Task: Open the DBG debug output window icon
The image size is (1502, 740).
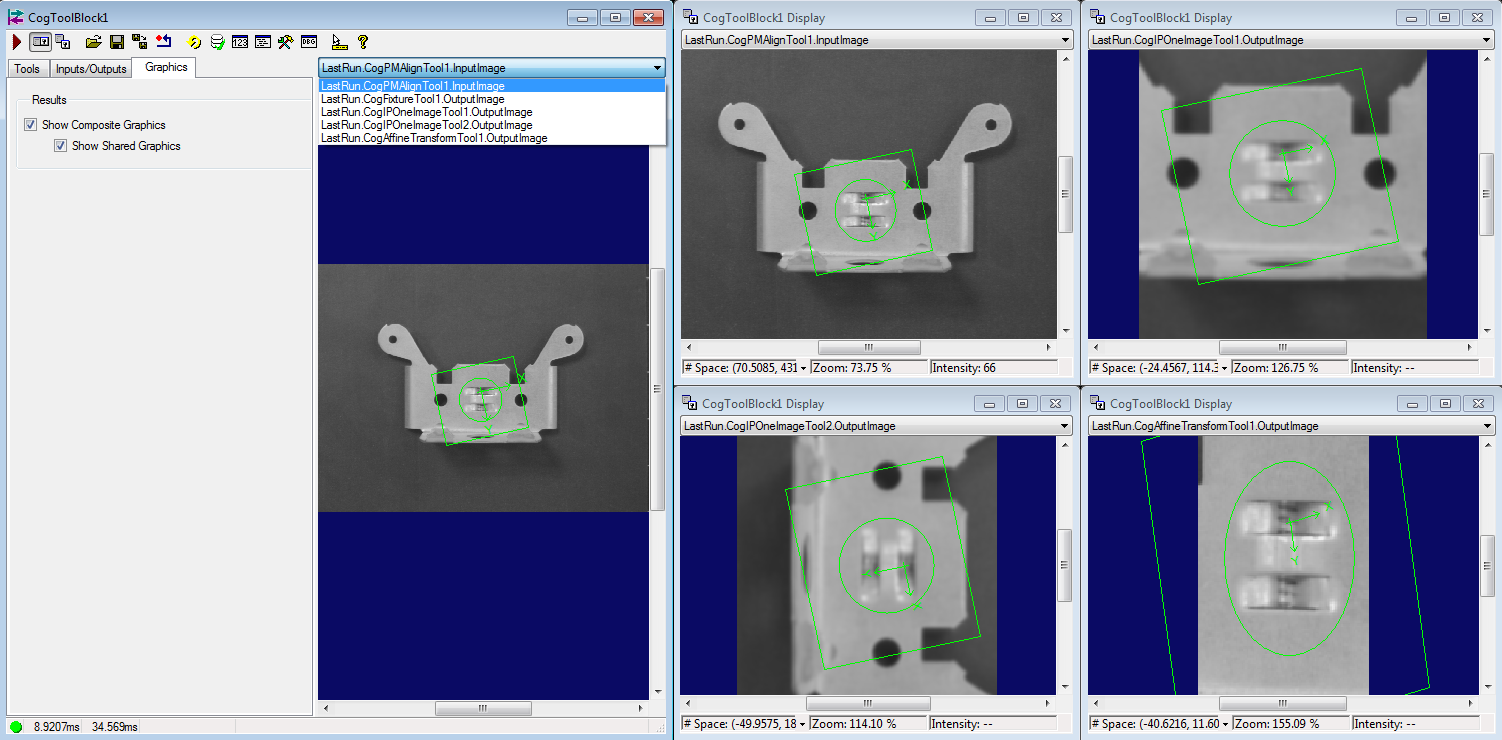Action: (308, 42)
